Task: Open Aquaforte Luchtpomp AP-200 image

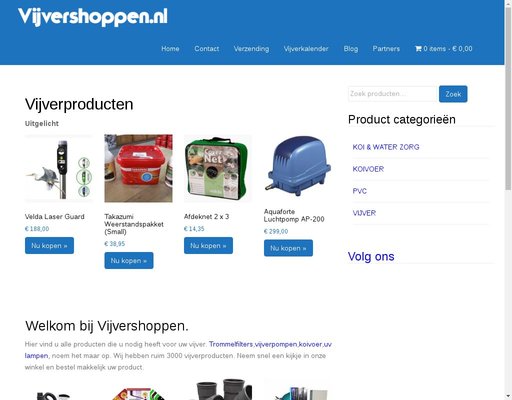Action: [298, 166]
